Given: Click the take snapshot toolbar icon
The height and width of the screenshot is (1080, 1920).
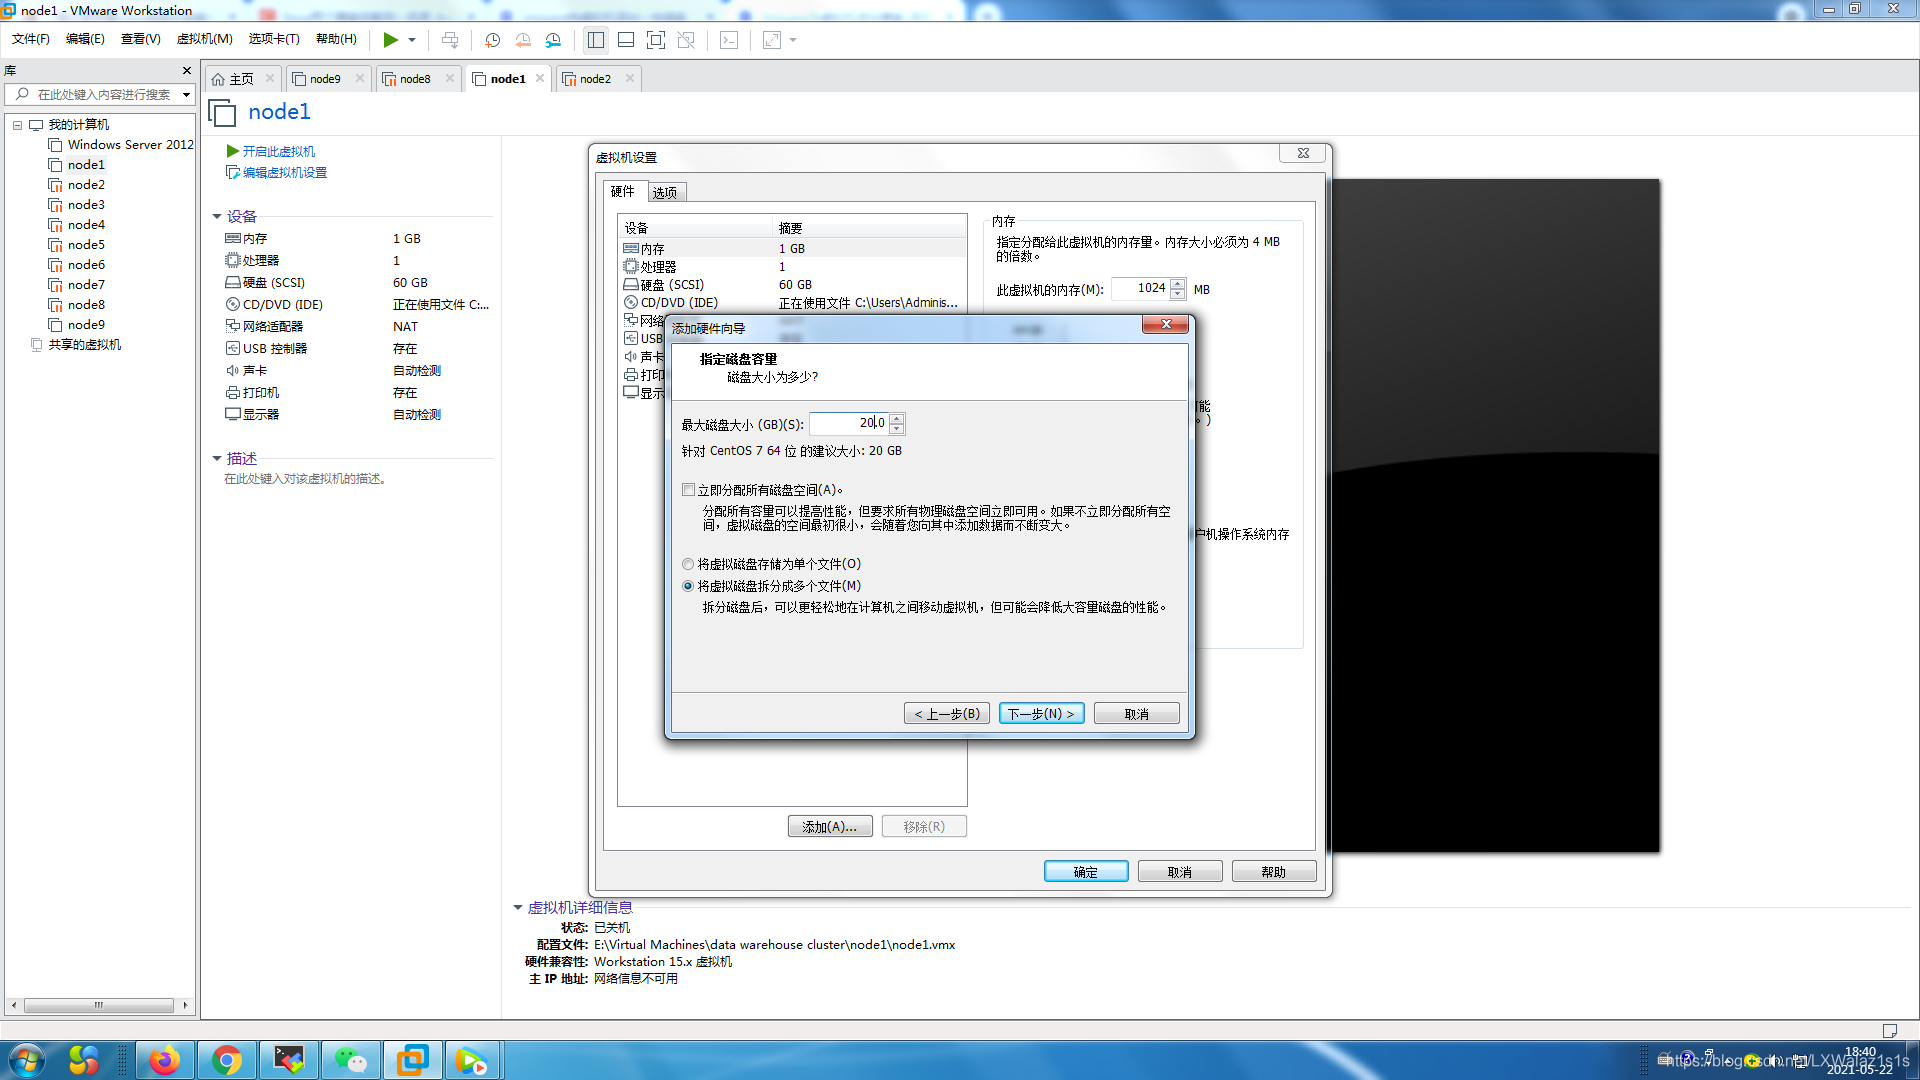Looking at the screenshot, I should [492, 40].
